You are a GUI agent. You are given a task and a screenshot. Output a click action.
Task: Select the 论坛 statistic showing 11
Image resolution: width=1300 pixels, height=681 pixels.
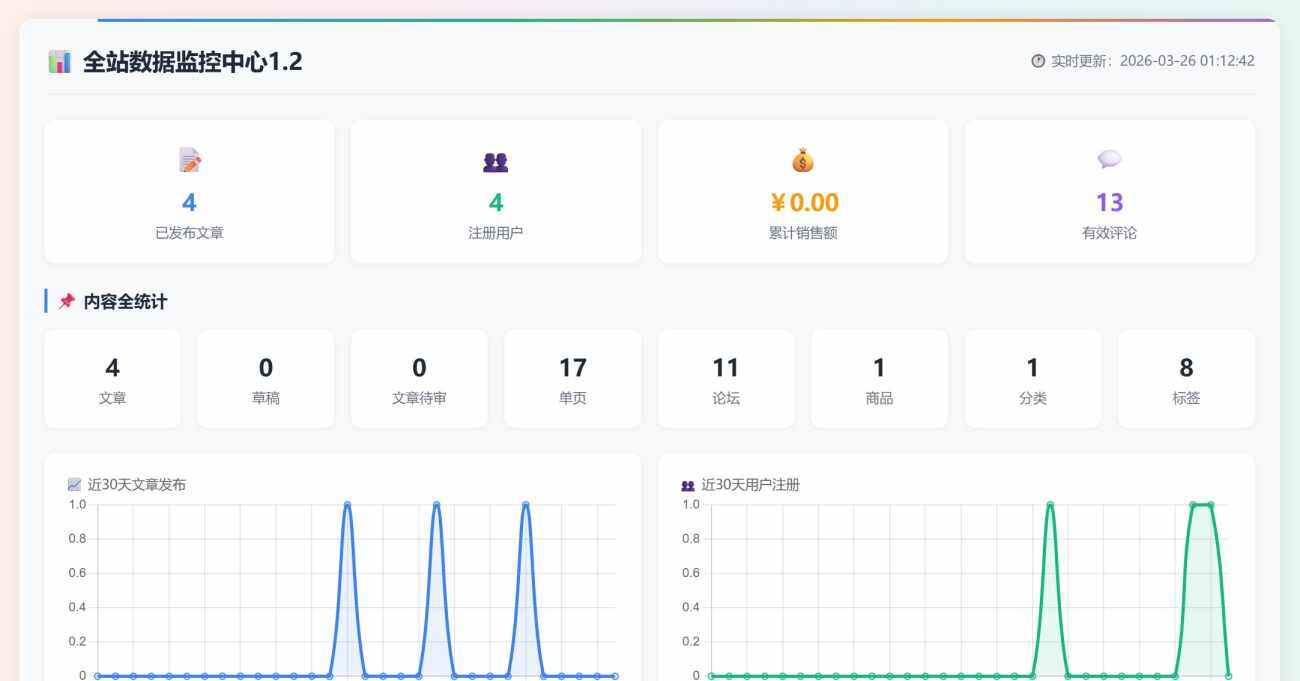point(726,378)
